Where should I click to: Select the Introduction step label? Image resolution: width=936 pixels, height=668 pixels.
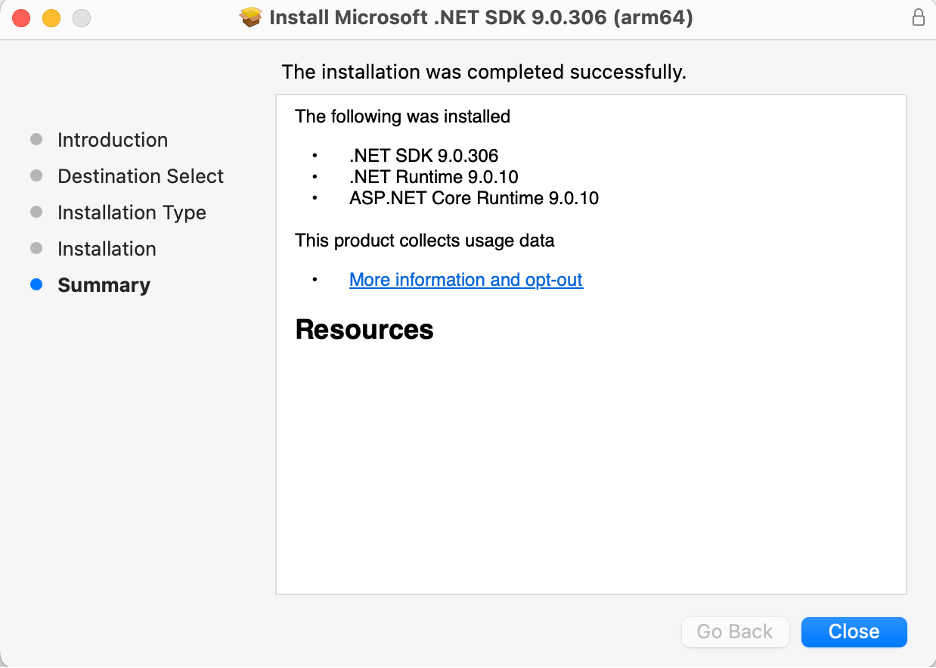coord(112,140)
